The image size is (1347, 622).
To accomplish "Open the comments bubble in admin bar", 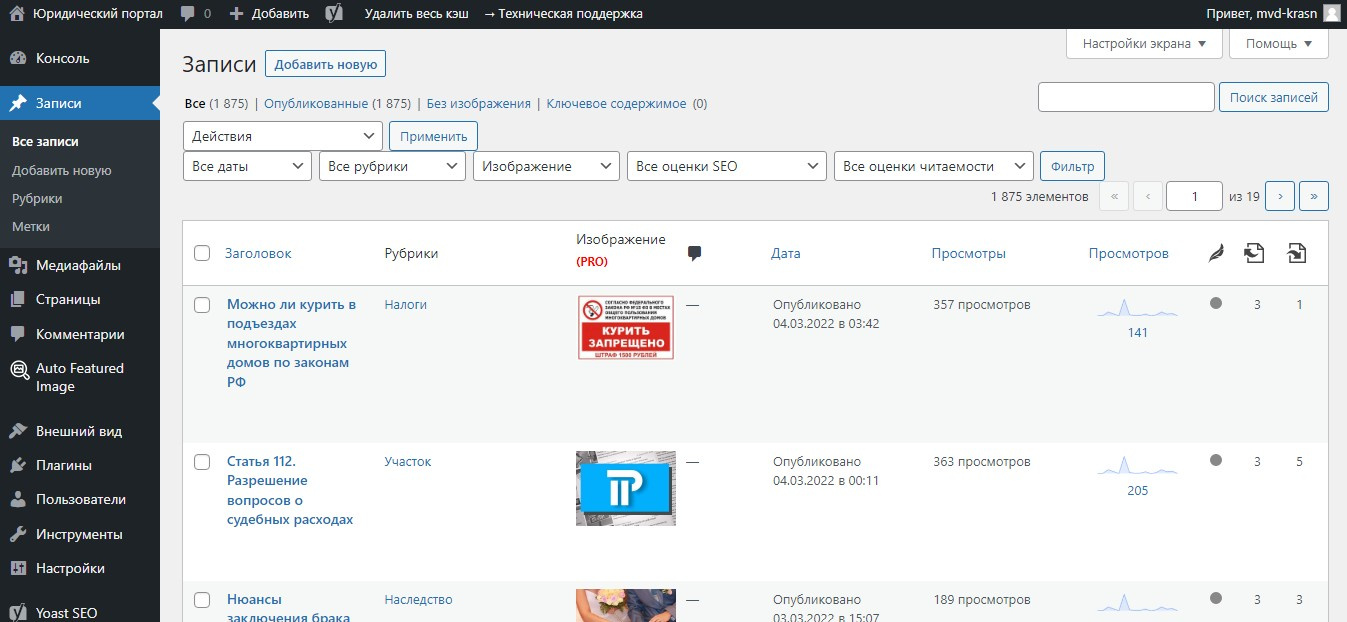I will 188,14.
